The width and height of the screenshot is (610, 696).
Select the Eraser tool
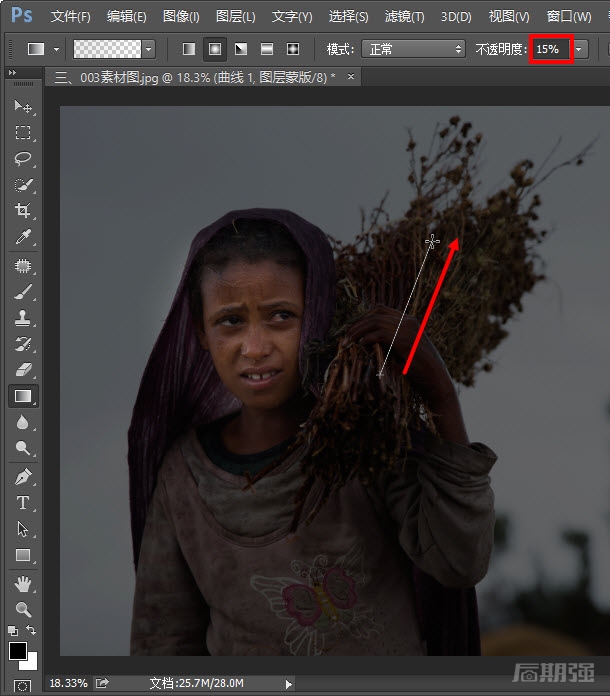23,370
